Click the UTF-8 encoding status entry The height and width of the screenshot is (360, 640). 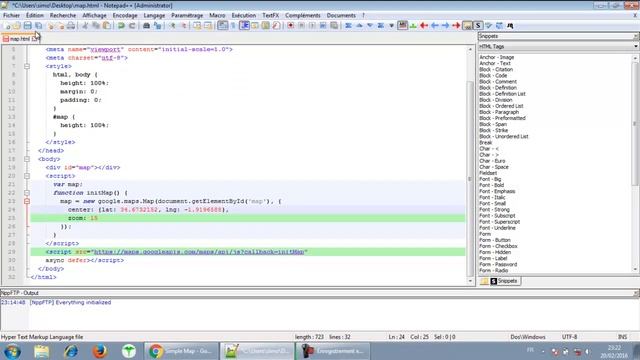[x=569, y=337]
